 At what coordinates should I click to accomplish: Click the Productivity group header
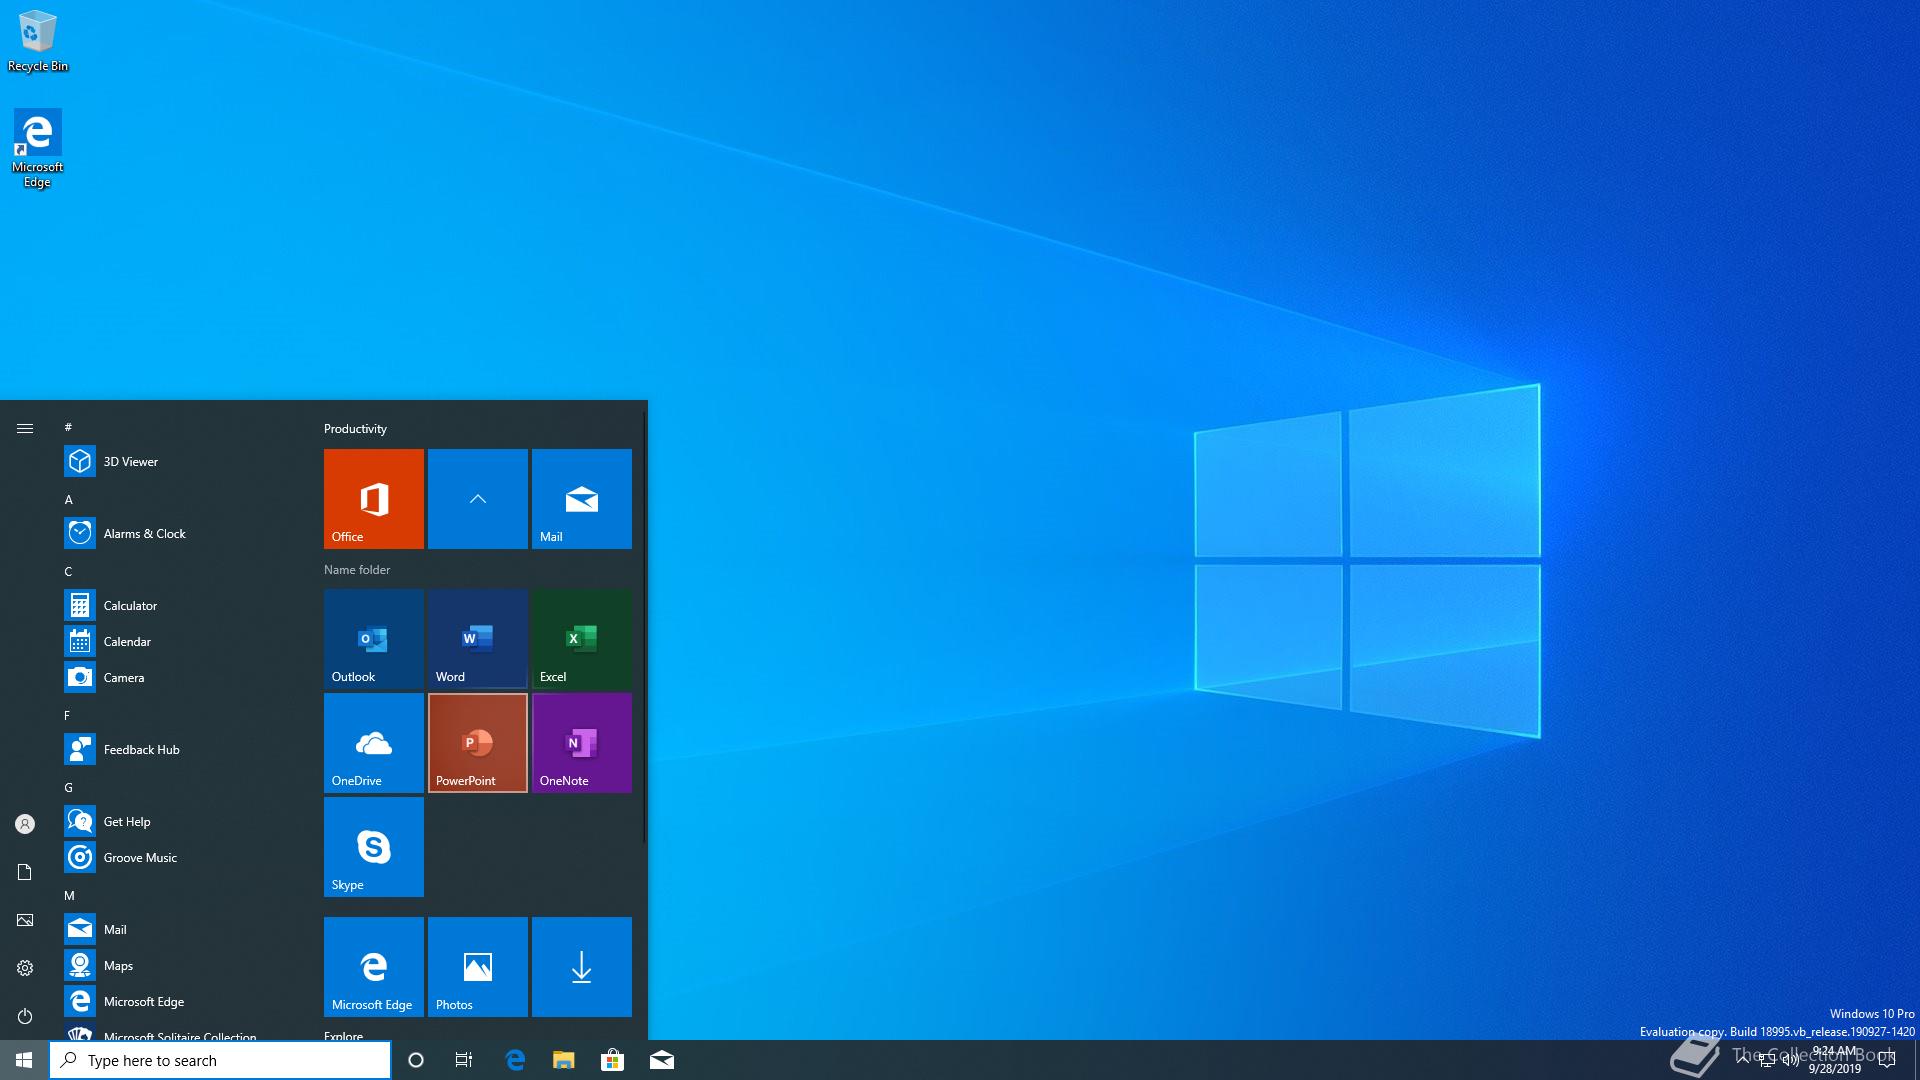(x=355, y=428)
